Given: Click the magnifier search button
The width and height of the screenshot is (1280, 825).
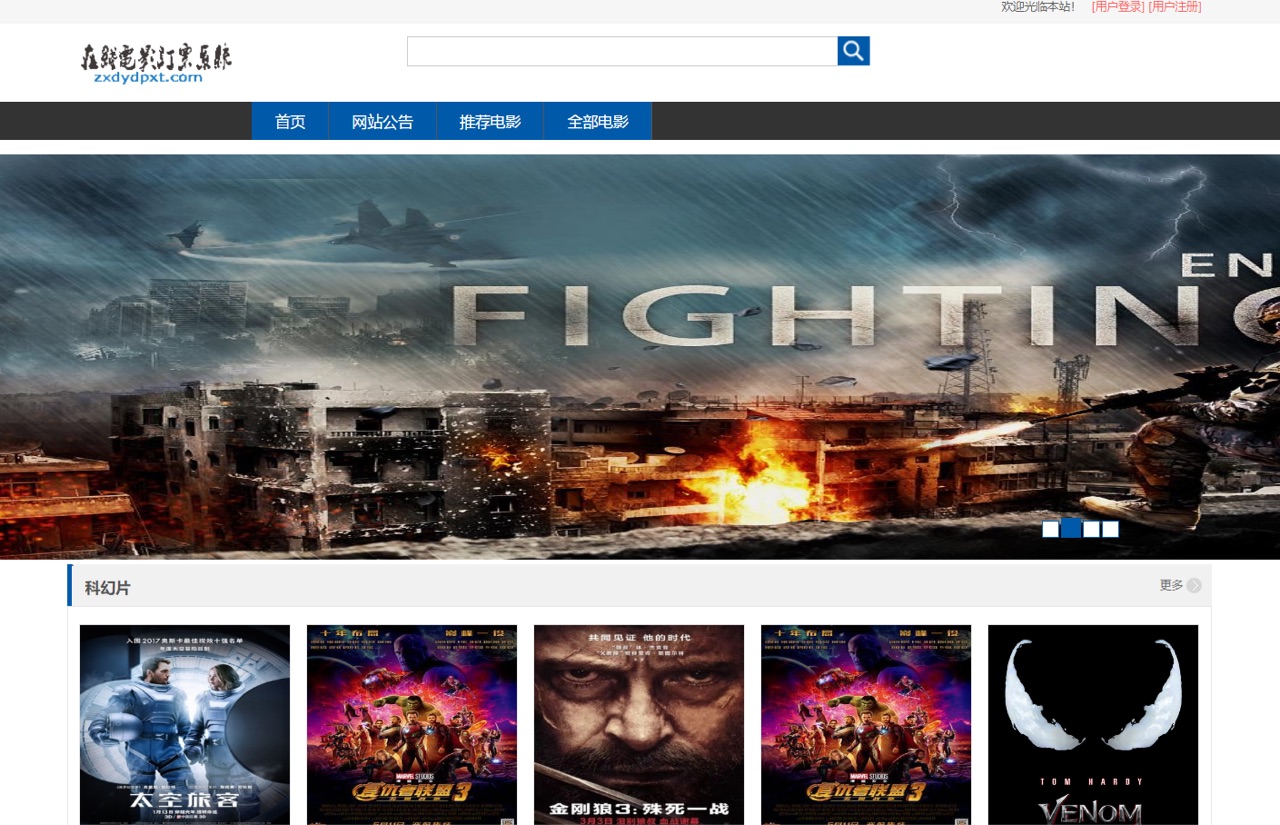Looking at the screenshot, I should click(853, 51).
